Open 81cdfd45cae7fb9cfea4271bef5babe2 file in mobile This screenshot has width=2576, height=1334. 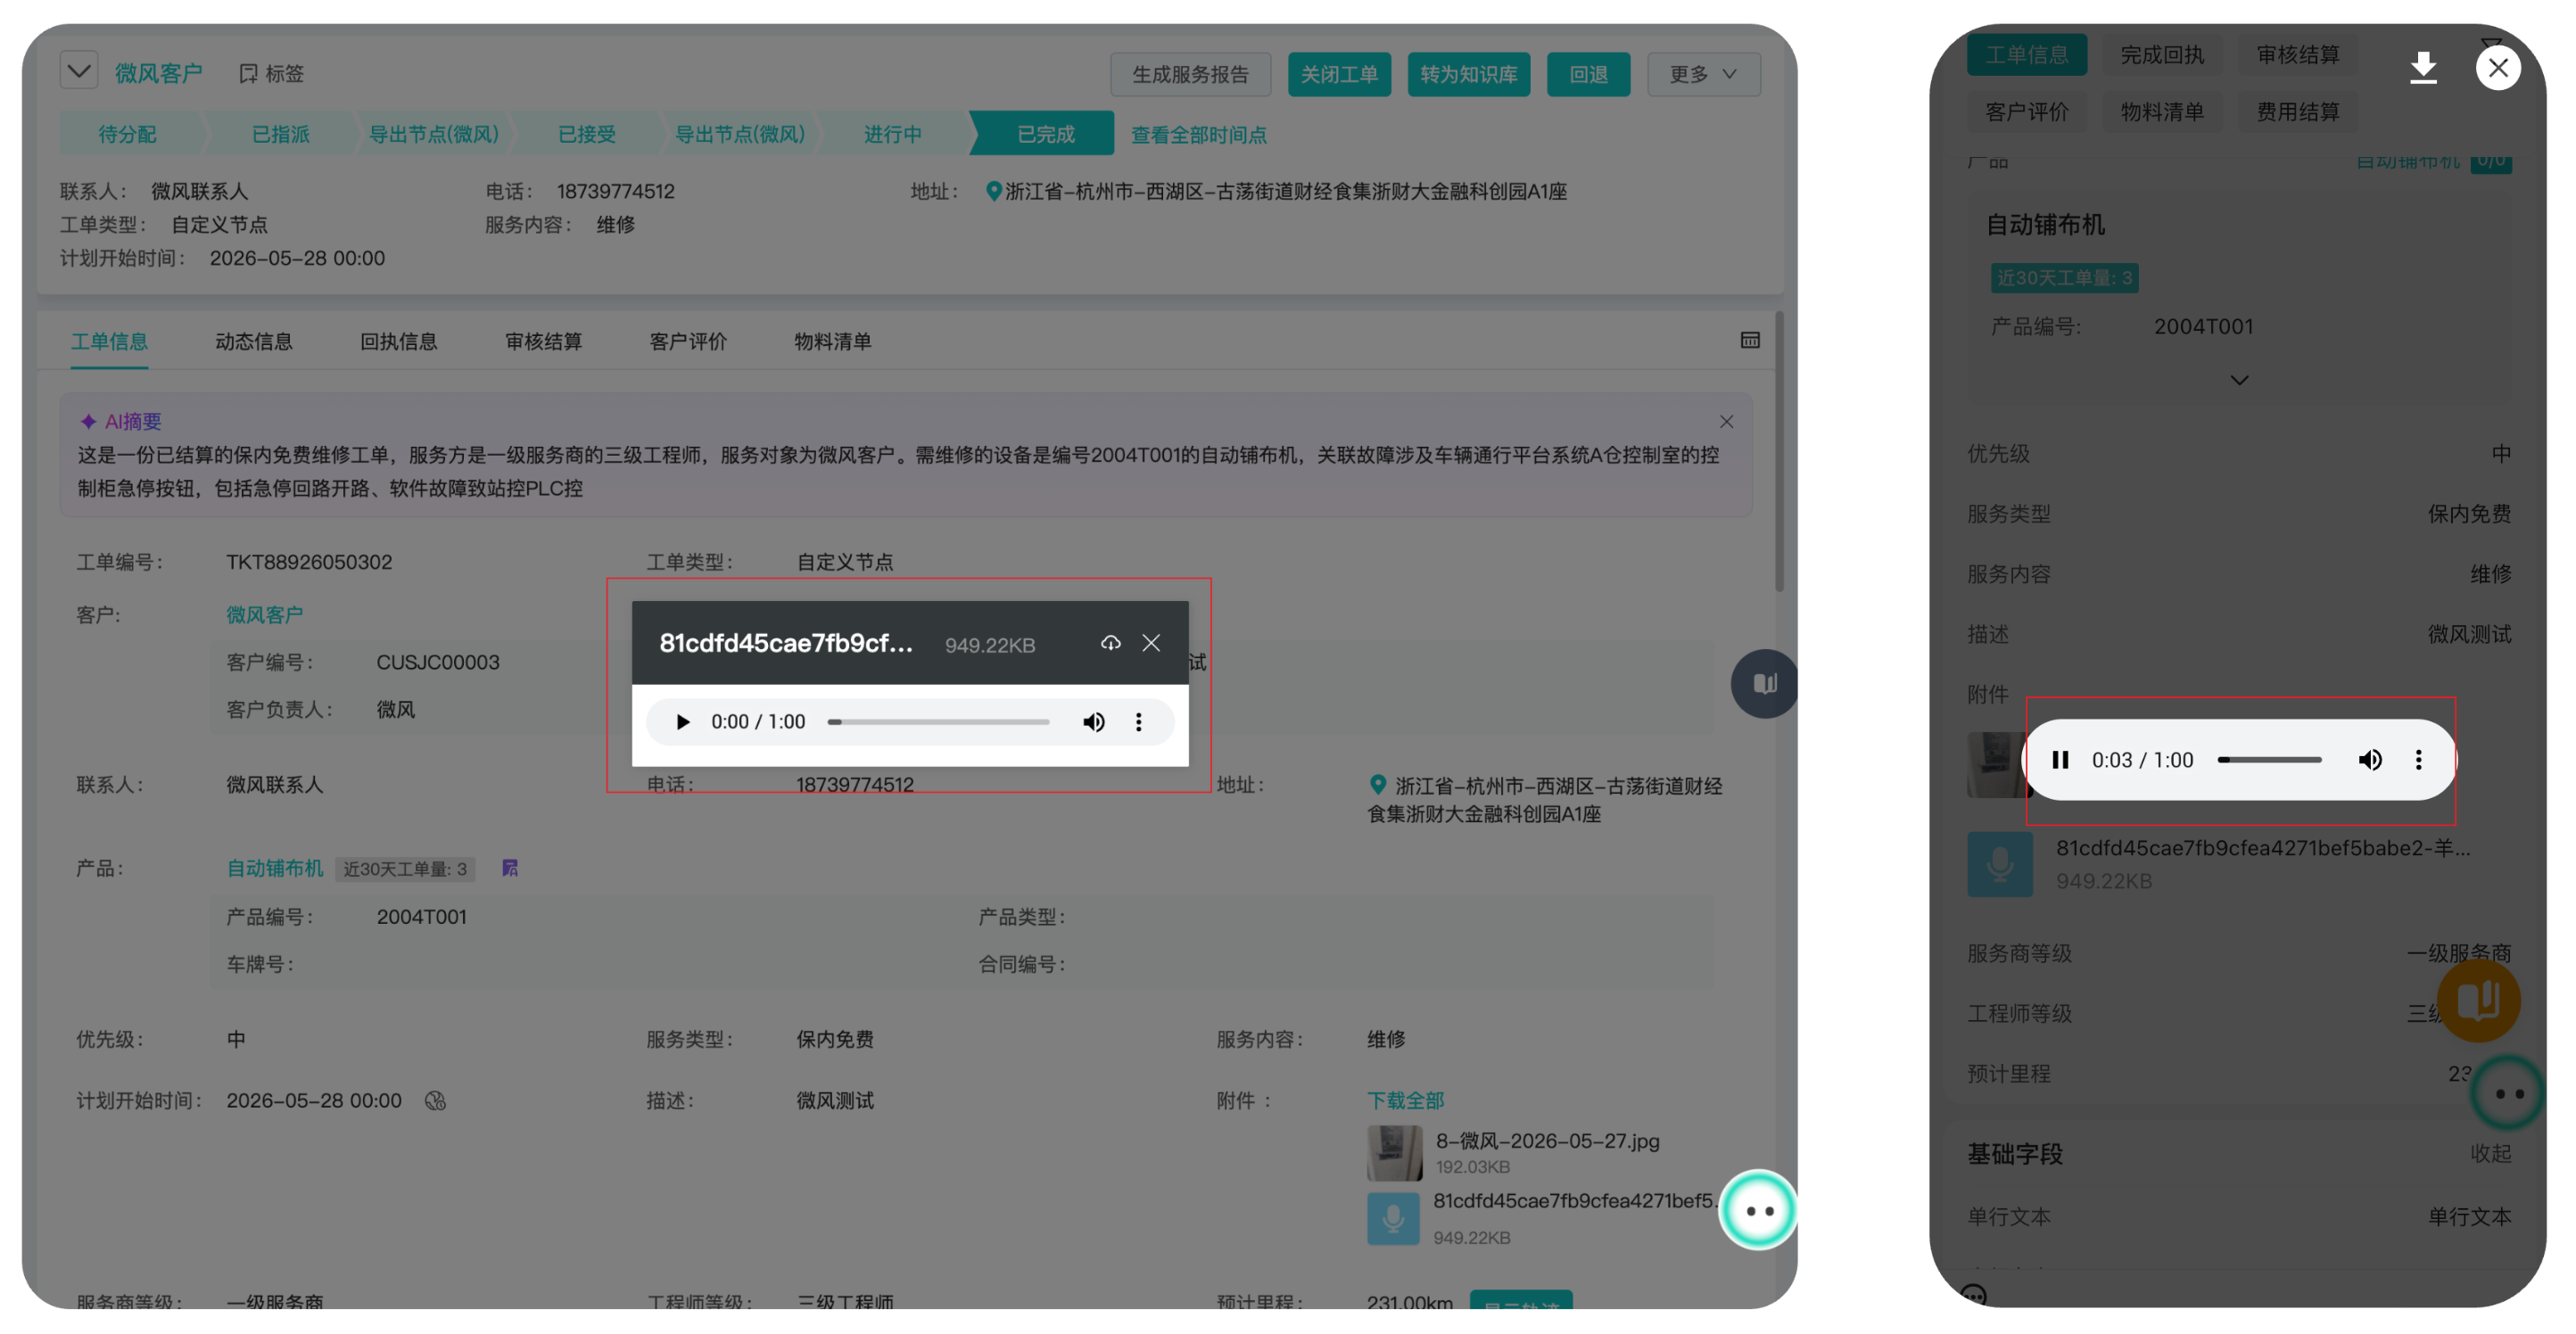coord(2263,848)
